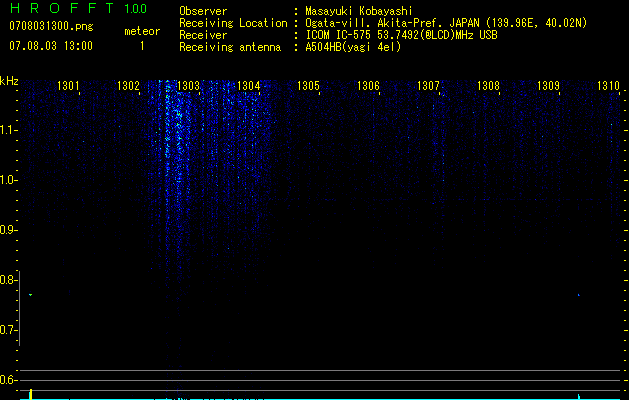Image resolution: width=629 pixels, height=400 pixels.
Task: Click the 1.0 kHz frequency label
Action: [7, 180]
